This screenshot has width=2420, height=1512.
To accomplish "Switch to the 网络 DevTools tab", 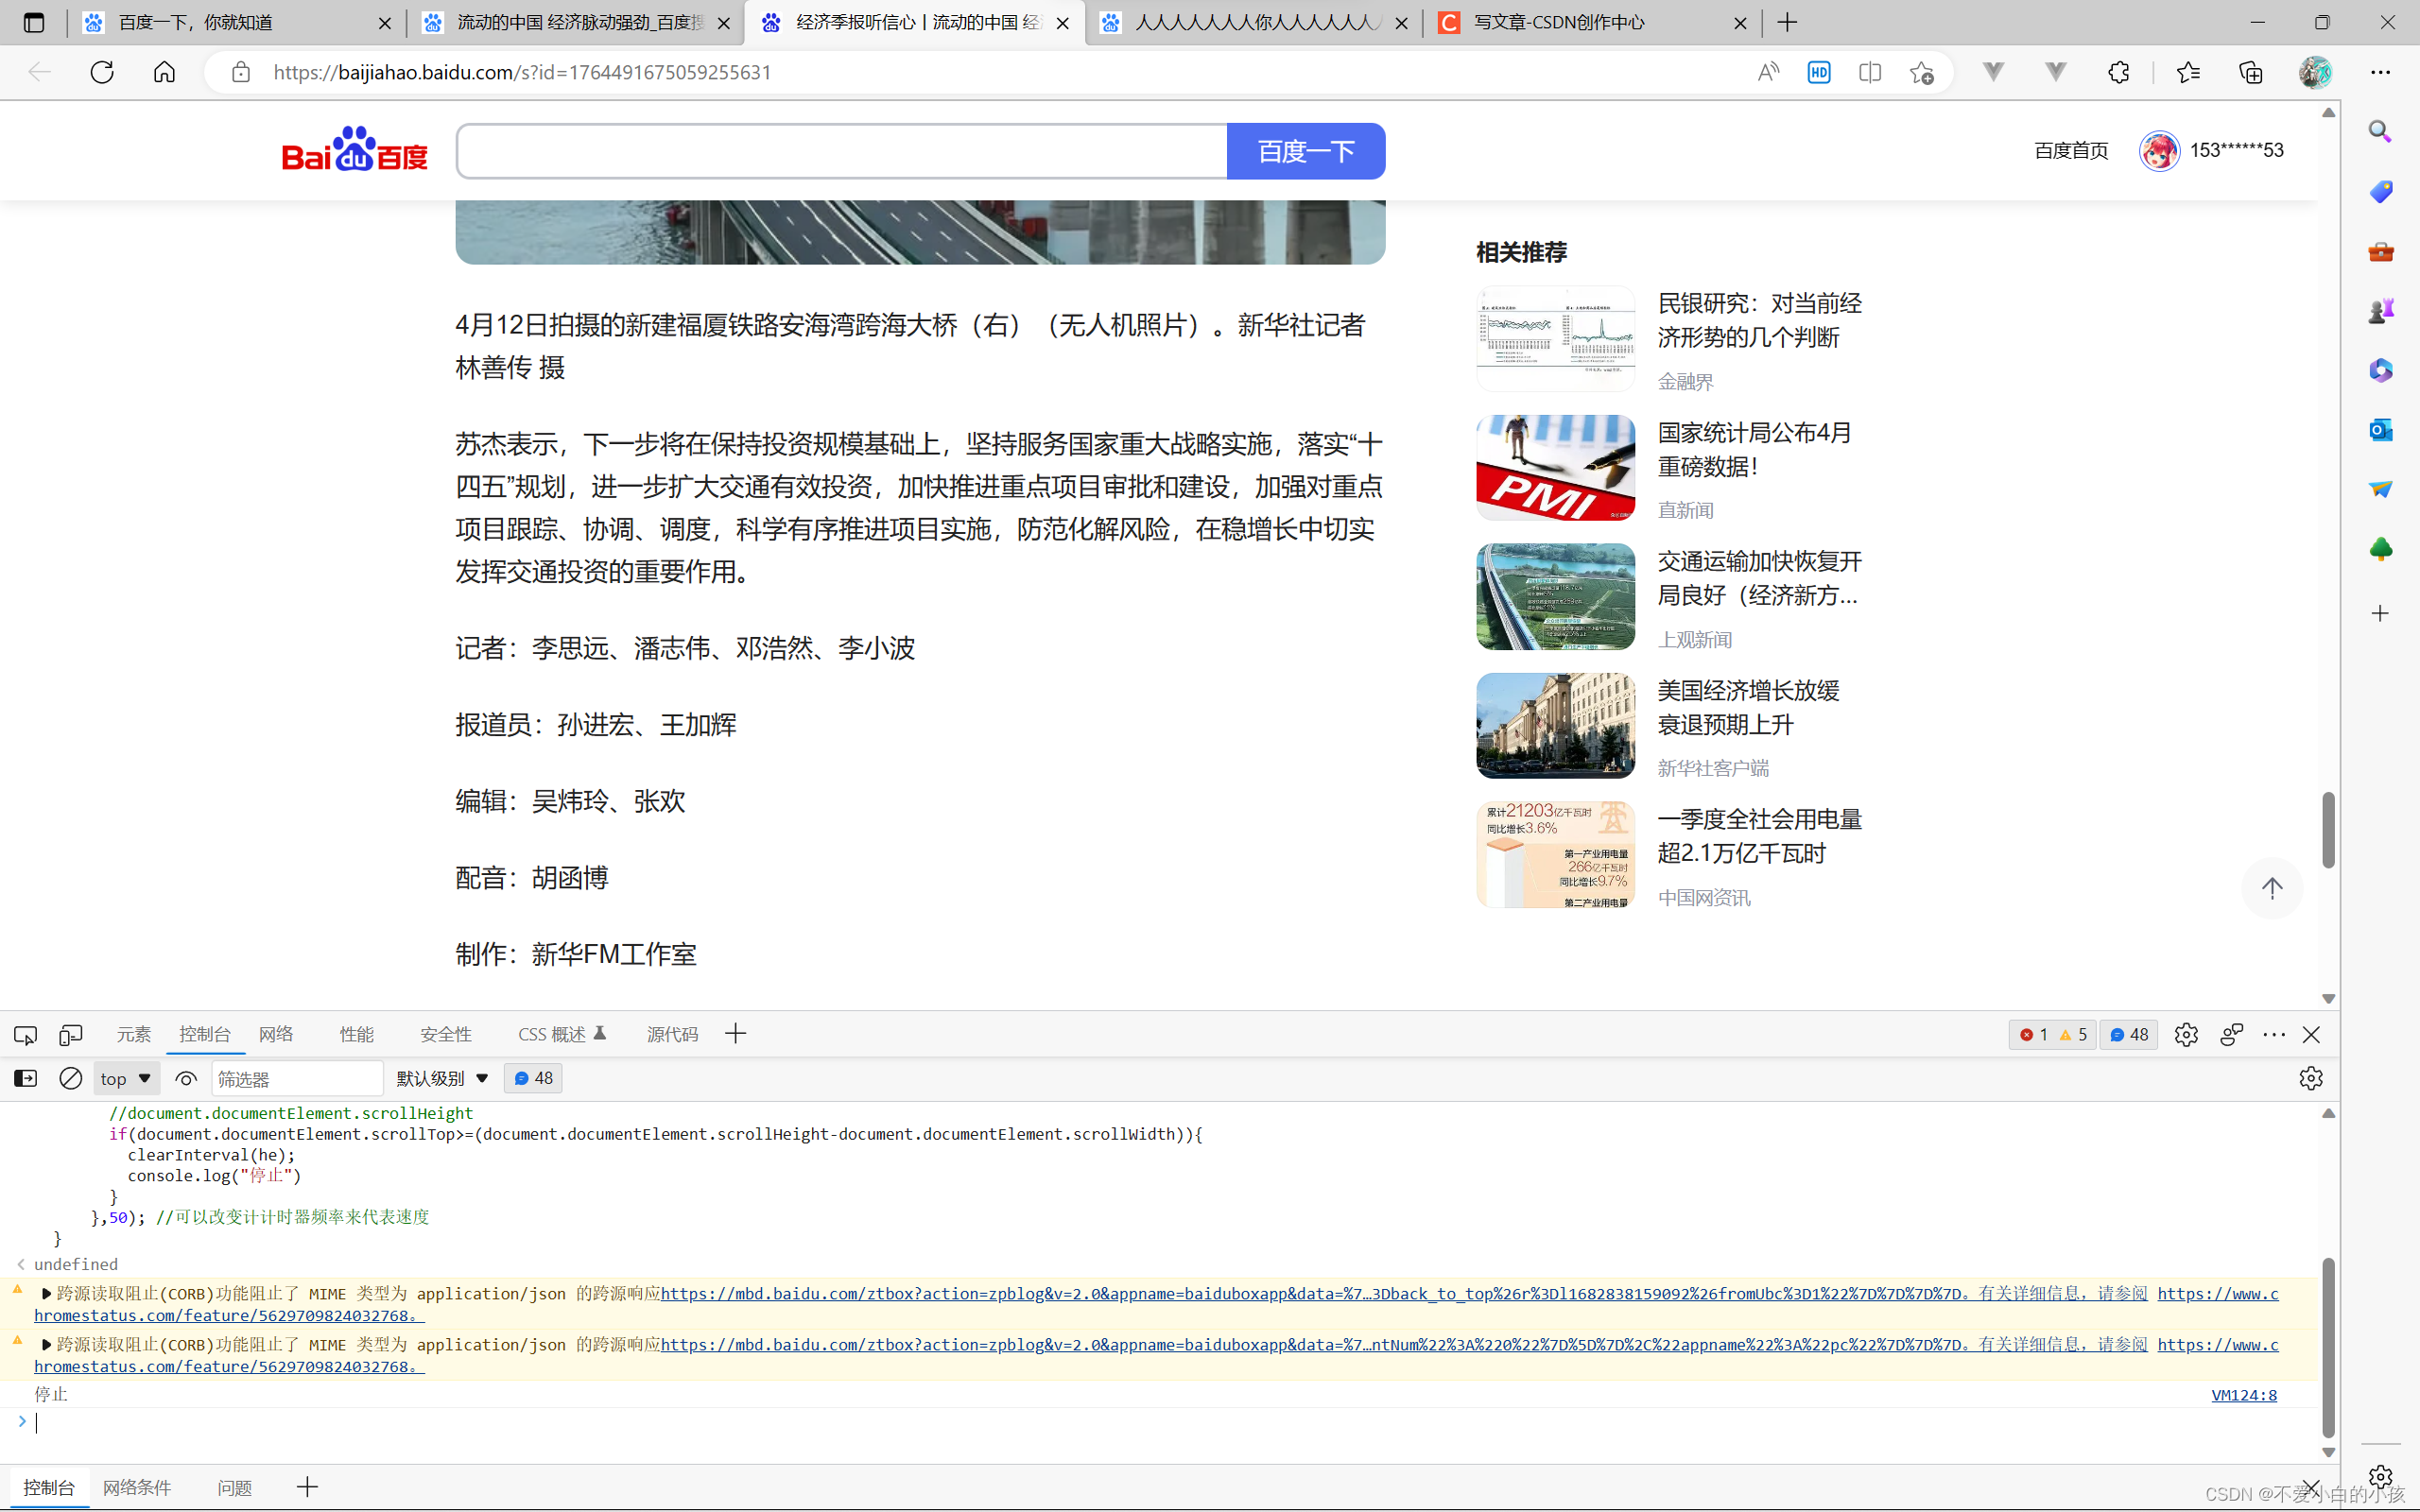I will [276, 1034].
